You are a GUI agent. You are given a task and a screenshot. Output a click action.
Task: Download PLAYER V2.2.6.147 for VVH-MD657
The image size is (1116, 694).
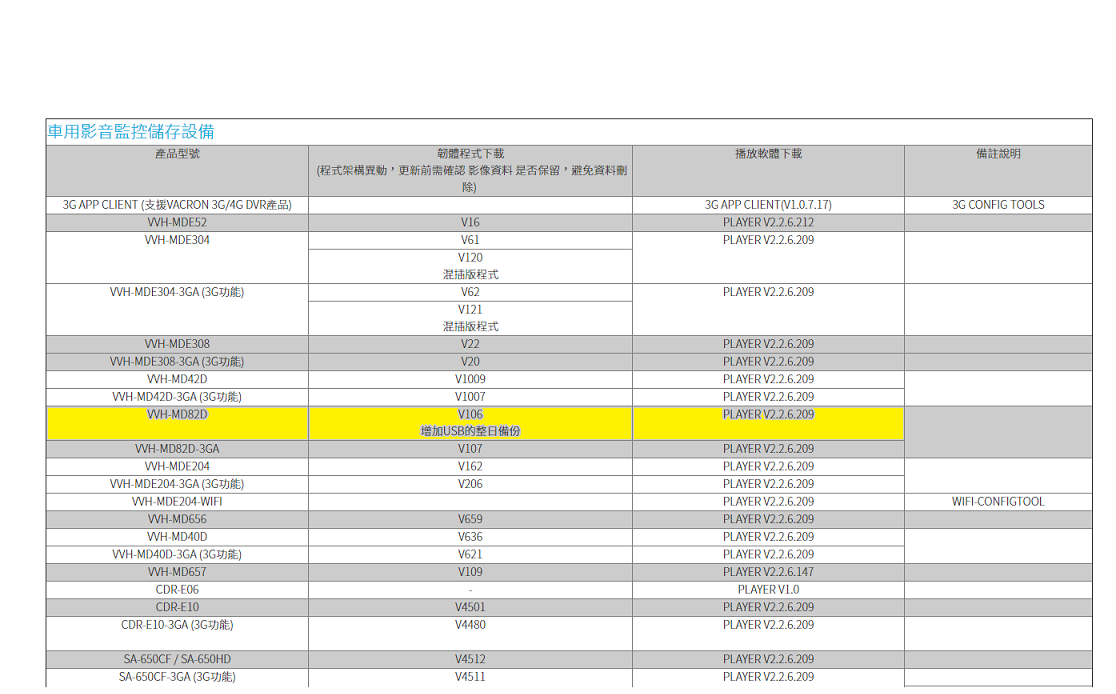point(768,572)
